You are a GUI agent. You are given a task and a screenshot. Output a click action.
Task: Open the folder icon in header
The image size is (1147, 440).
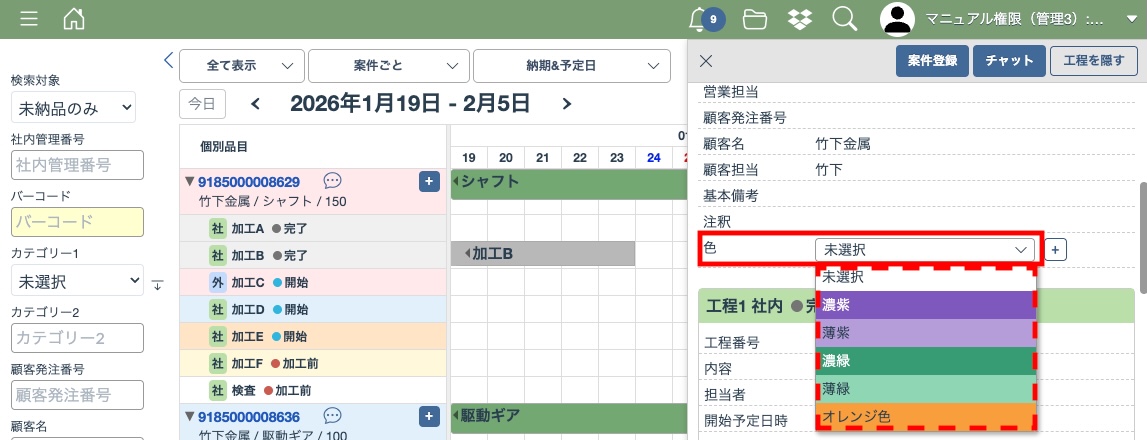tap(755, 19)
